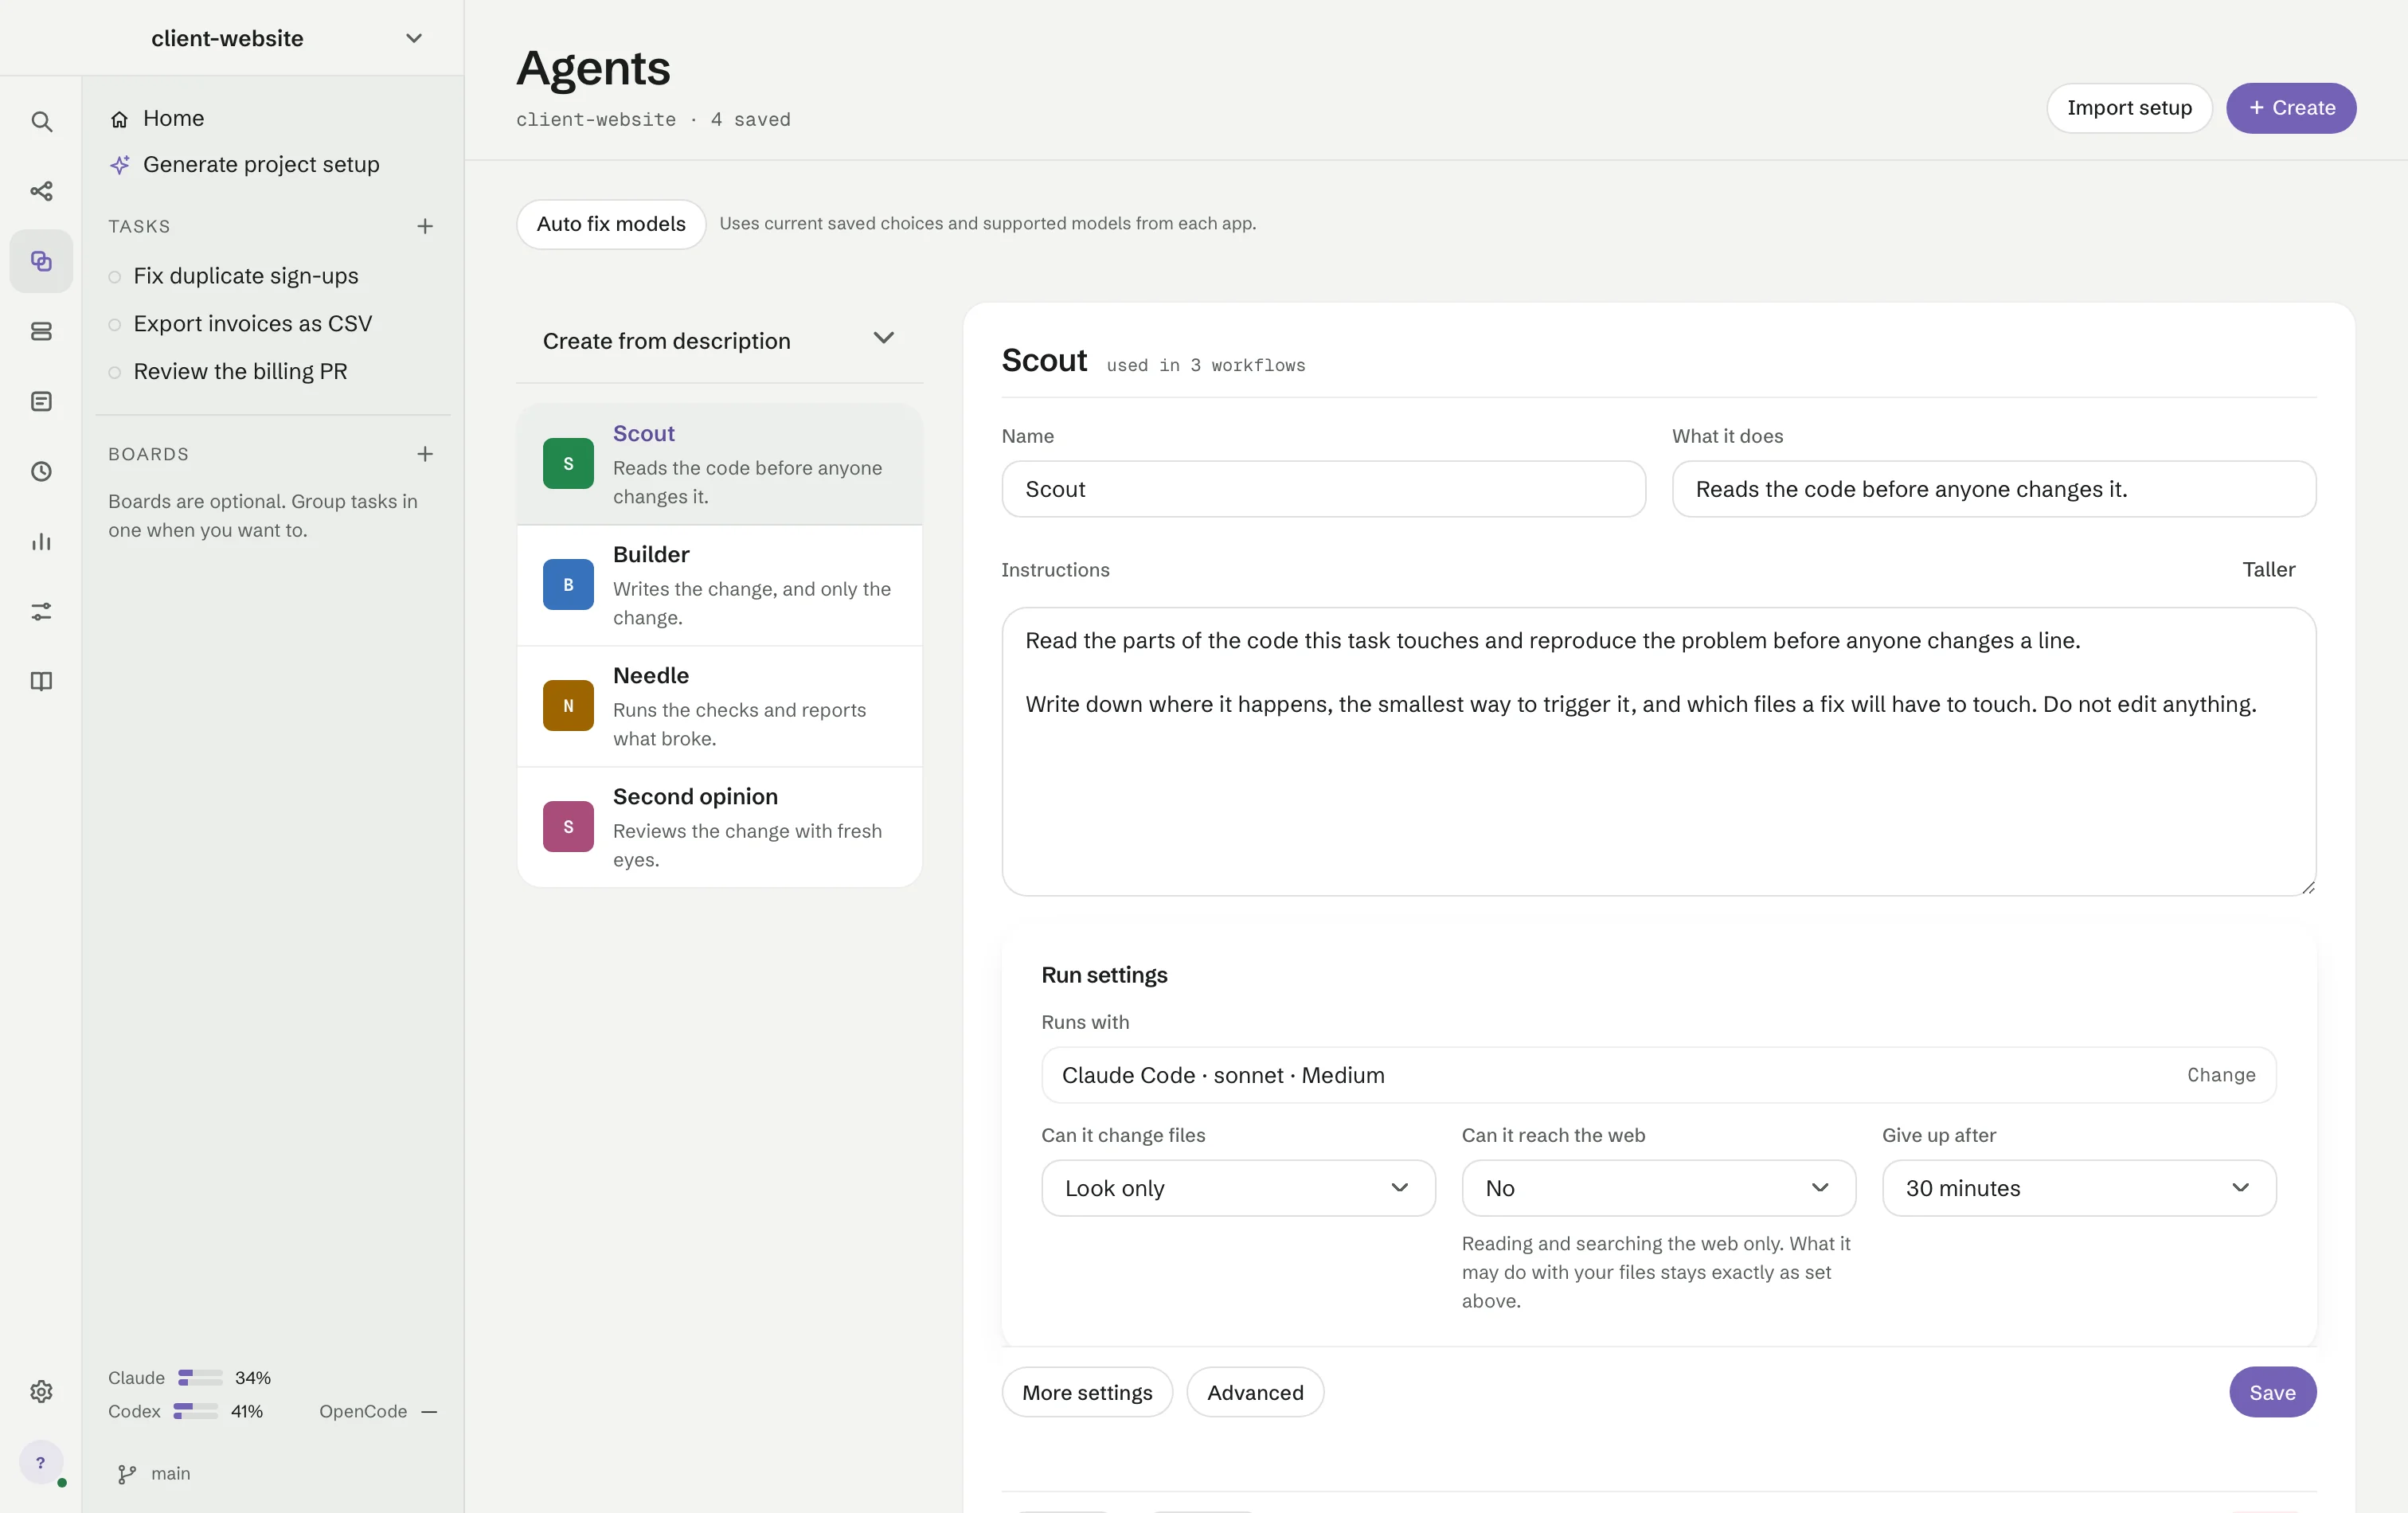Open the bar chart stats icon
The height and width of the screenshot is (1513, 2408).
coord(41,541)
